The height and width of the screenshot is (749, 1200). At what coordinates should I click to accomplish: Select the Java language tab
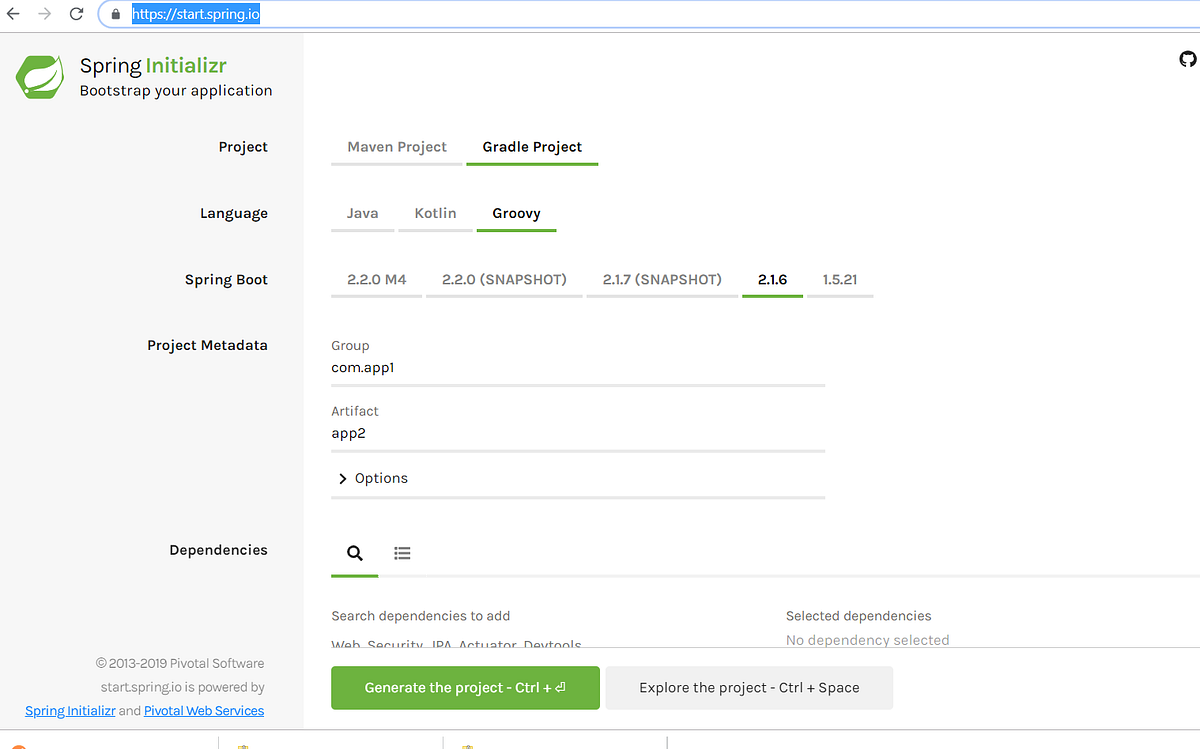tap(362, 213)
